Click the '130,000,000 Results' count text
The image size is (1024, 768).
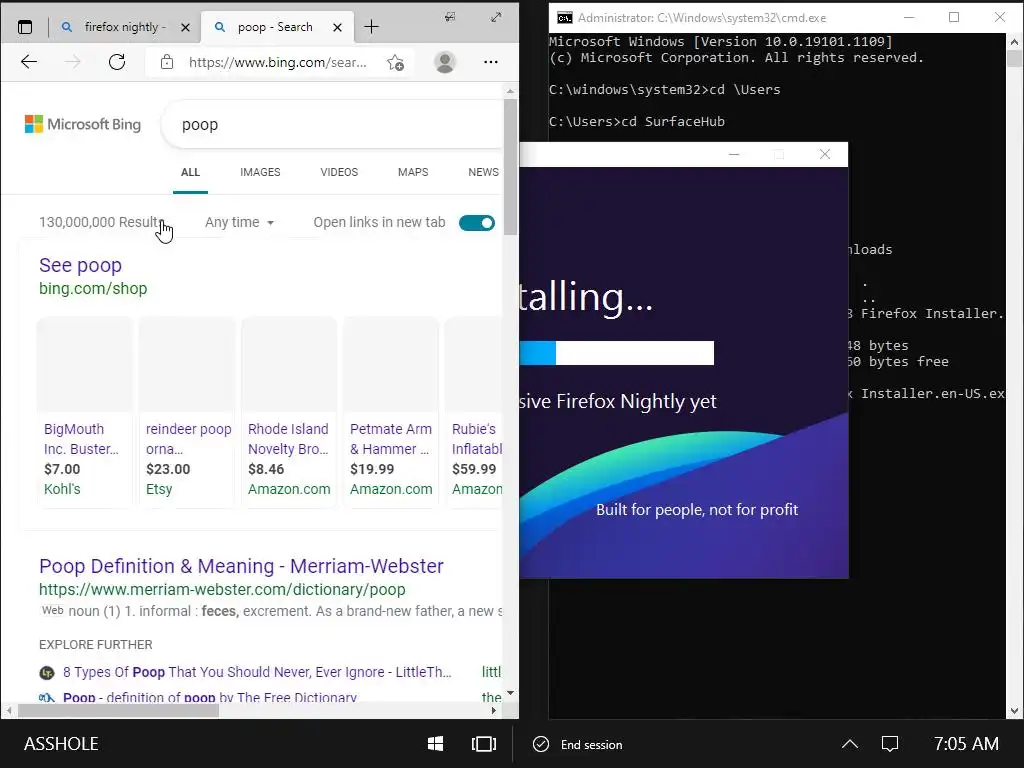[x=100, y=223]
